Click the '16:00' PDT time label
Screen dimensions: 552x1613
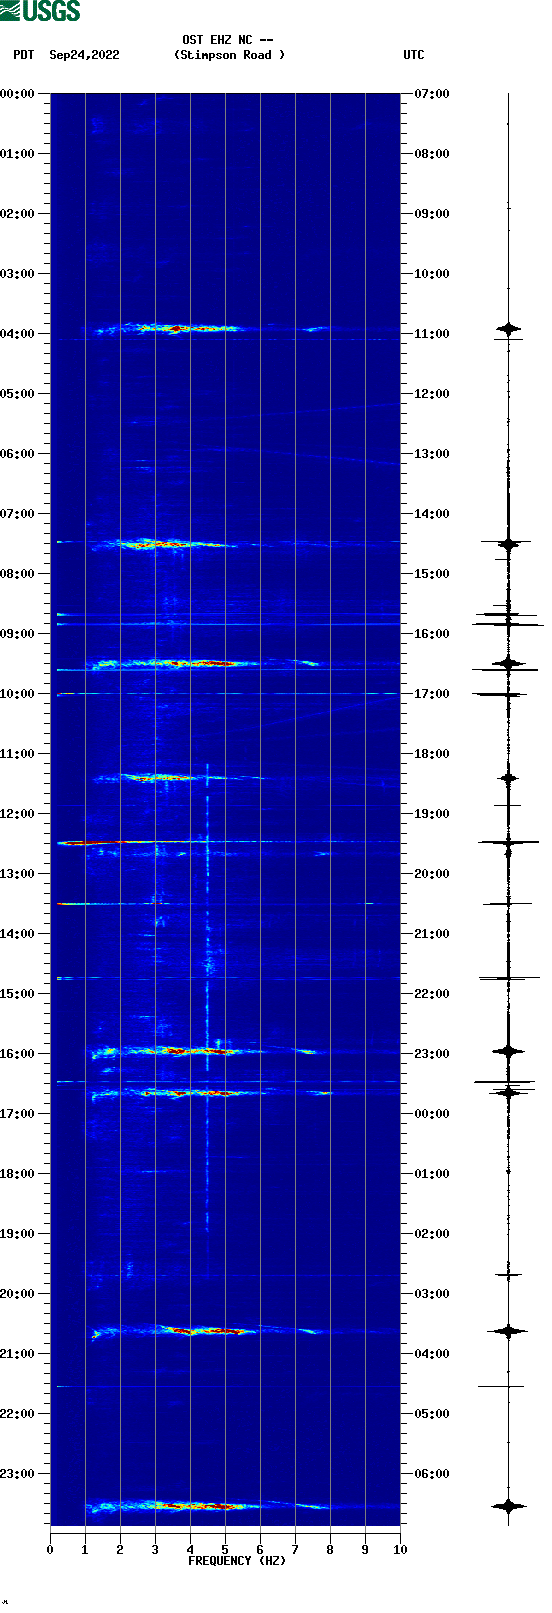(x=18, y=1054)
